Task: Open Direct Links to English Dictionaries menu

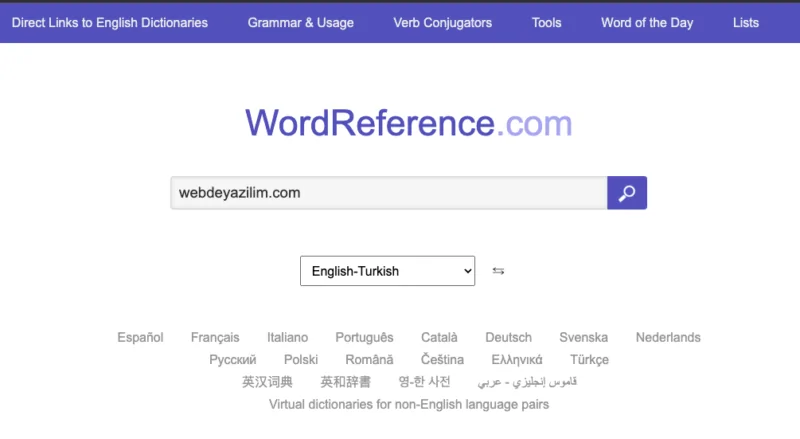Action: tap(110, 23)
